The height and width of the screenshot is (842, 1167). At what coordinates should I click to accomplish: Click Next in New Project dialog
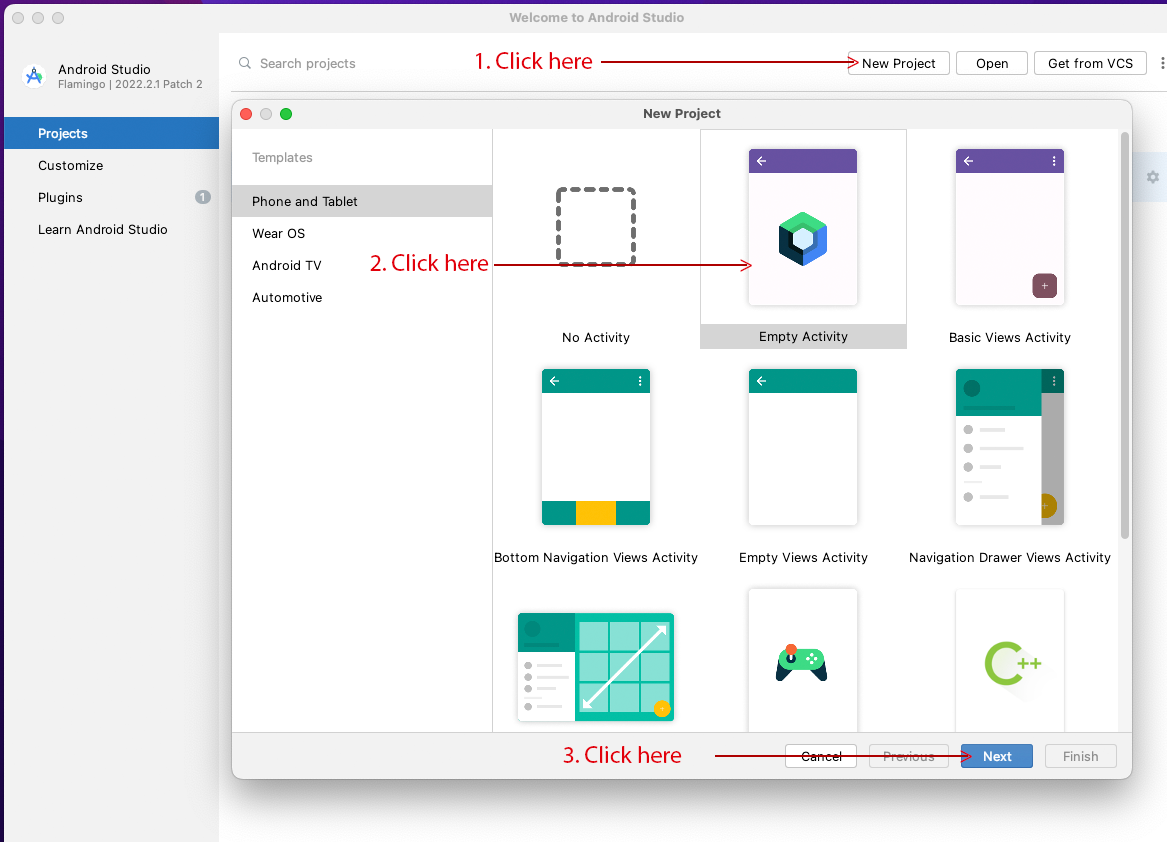point(997,756)
